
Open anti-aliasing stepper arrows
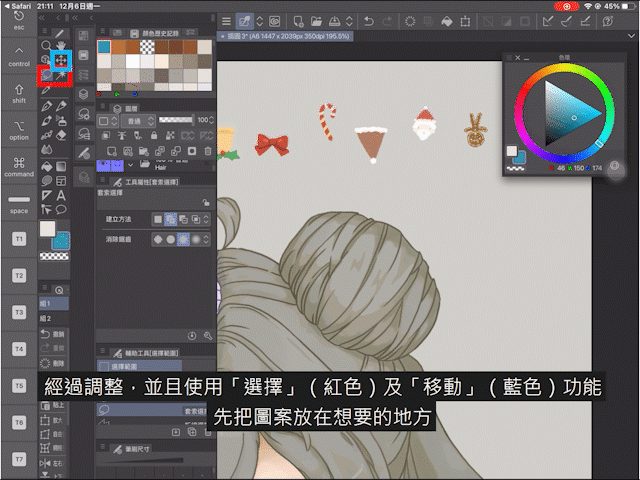206,239
